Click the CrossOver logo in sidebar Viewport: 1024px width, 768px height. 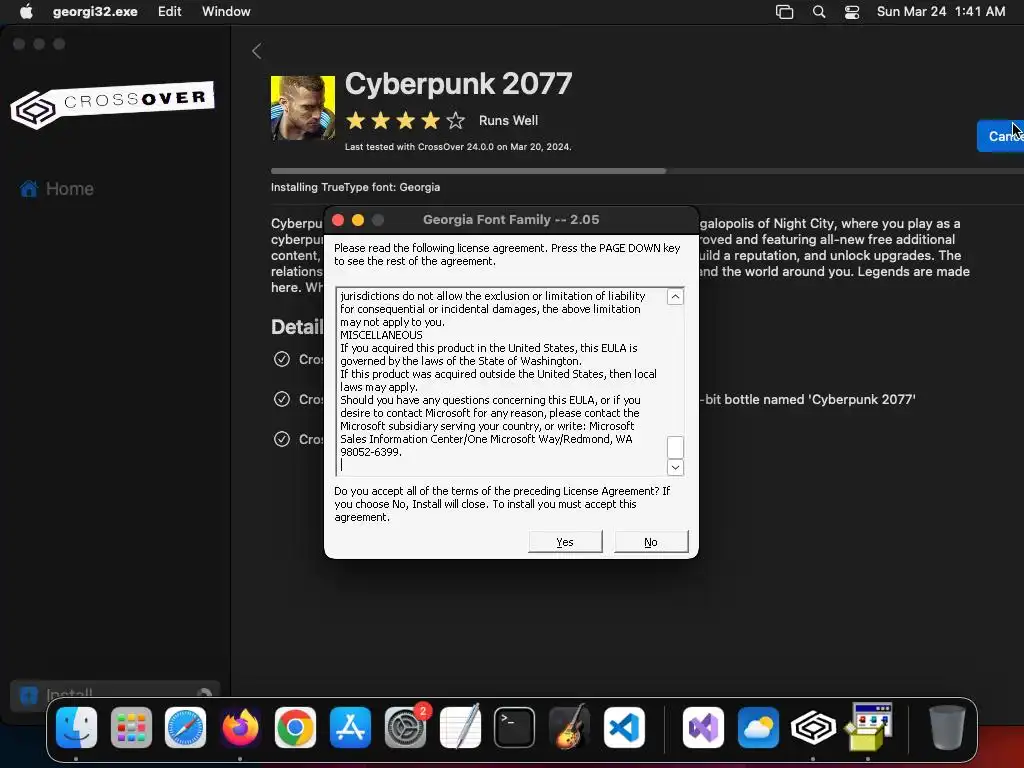pyautogui.click(x=112, y=104)
